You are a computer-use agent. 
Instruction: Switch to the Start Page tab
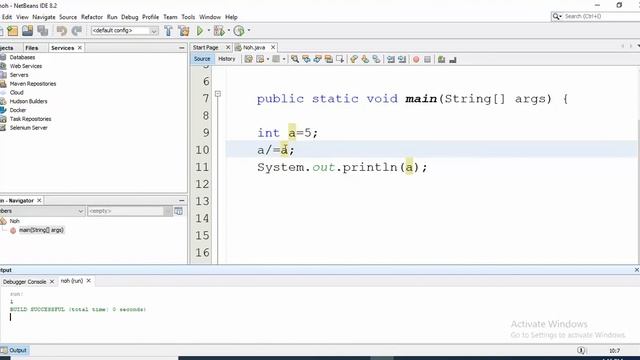[x=206, y=48]
